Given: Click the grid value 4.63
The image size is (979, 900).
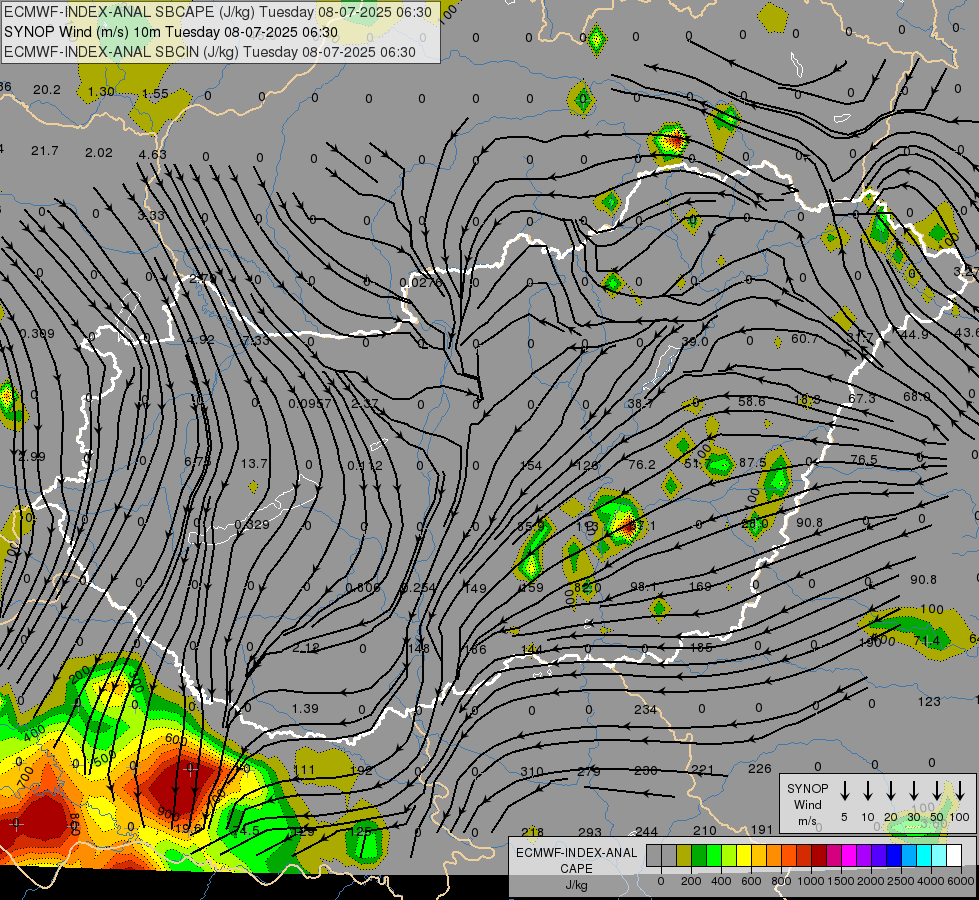Looking at the screenshot, I should pos(152,154).
